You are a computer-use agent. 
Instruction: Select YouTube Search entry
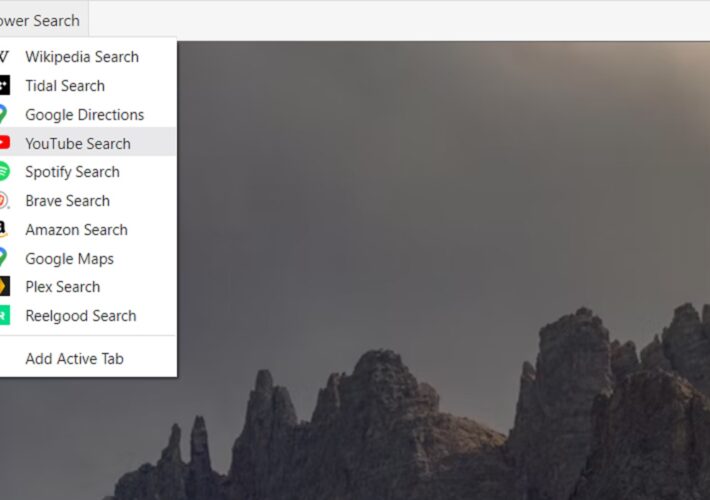pos(88,143)
